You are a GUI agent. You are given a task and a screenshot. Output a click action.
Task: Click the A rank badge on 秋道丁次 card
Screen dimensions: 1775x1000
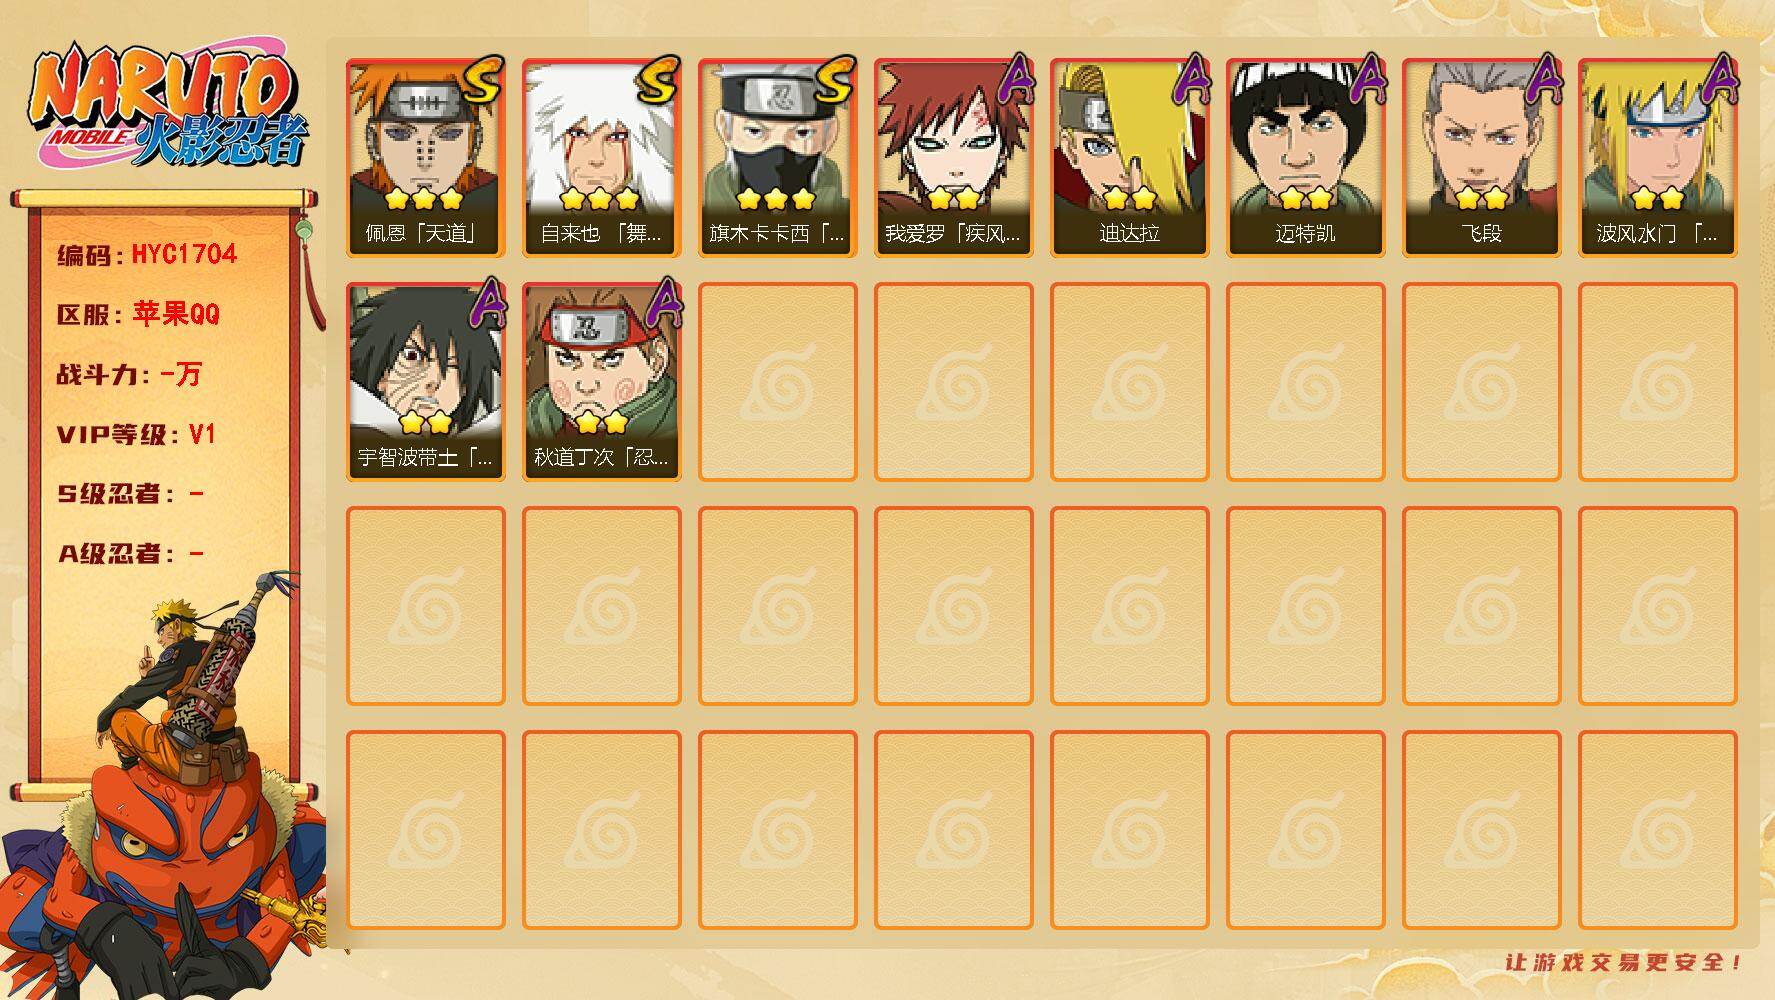coord(663,302)
